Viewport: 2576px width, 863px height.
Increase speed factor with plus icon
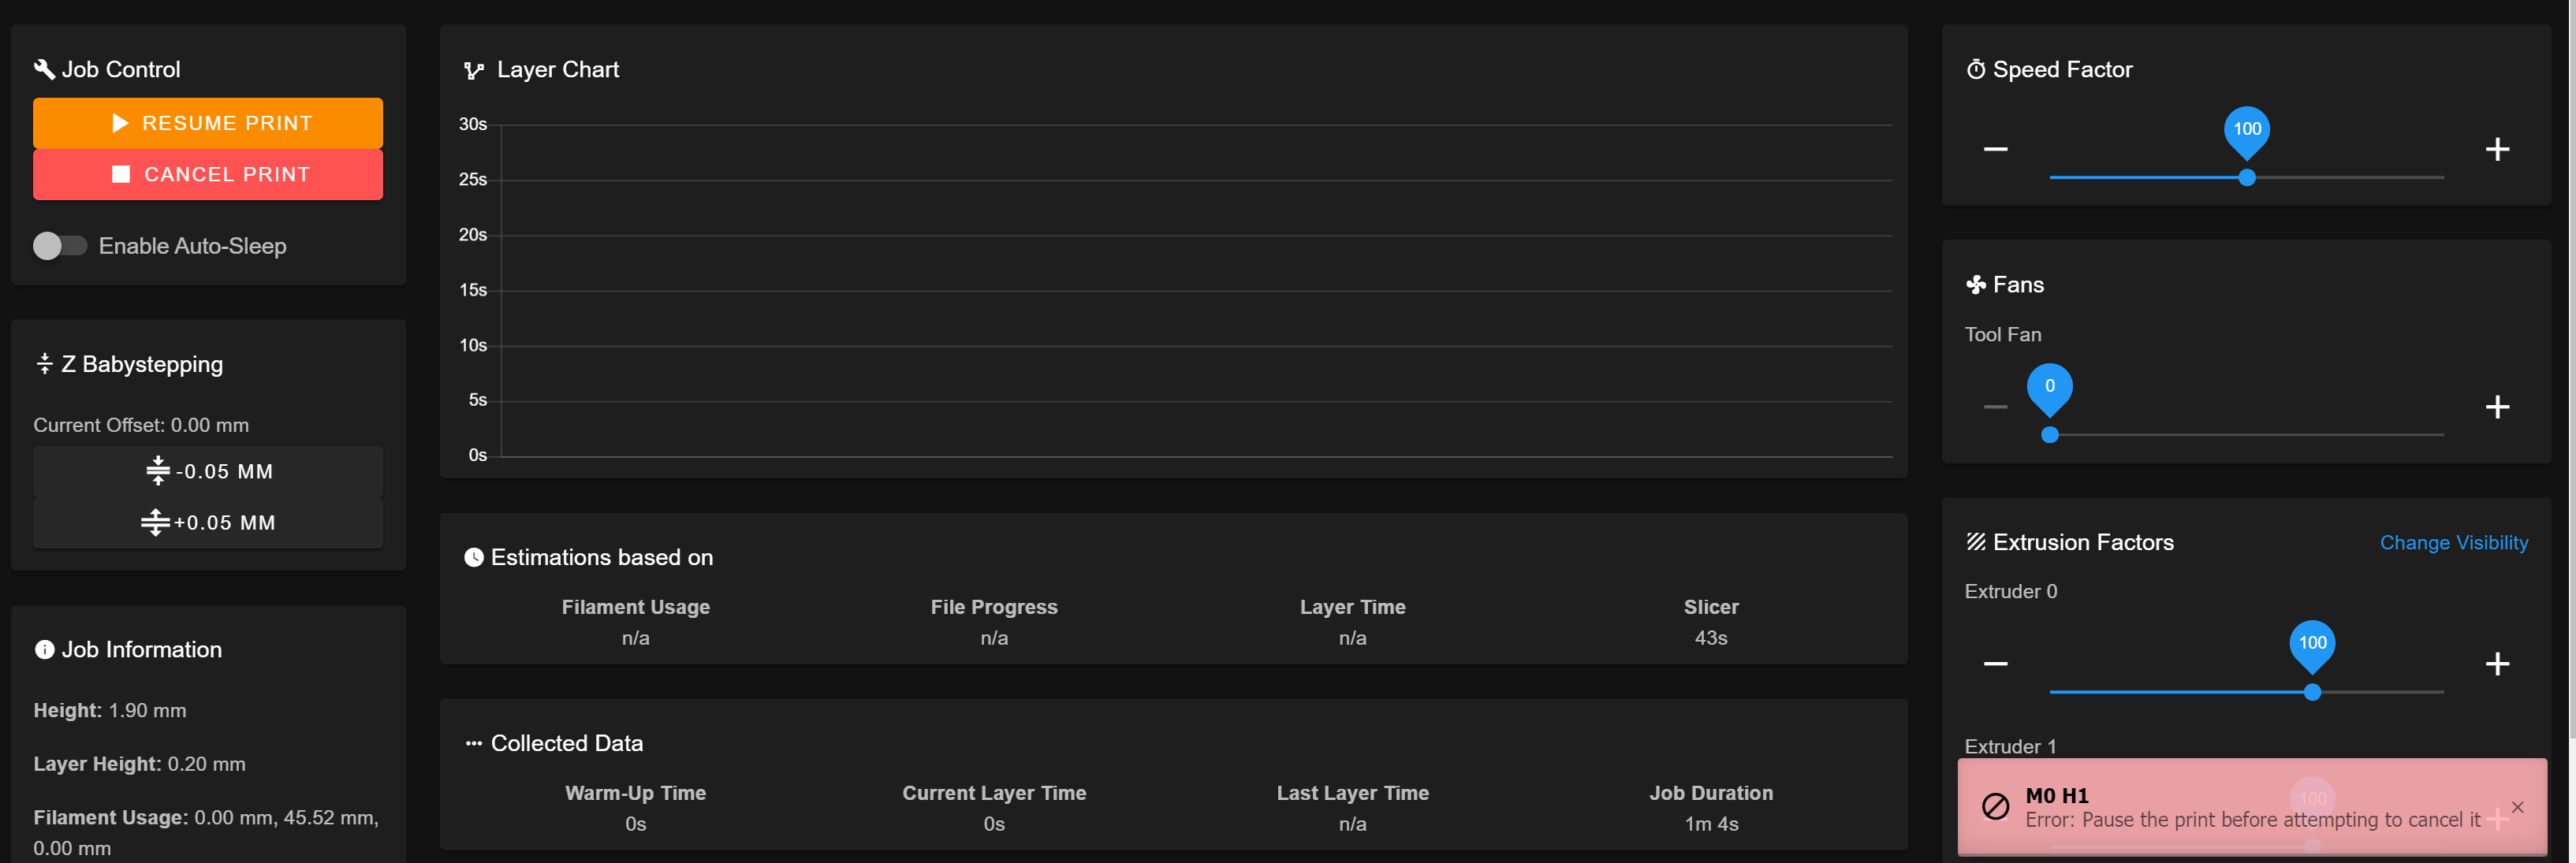point(2497,149)
